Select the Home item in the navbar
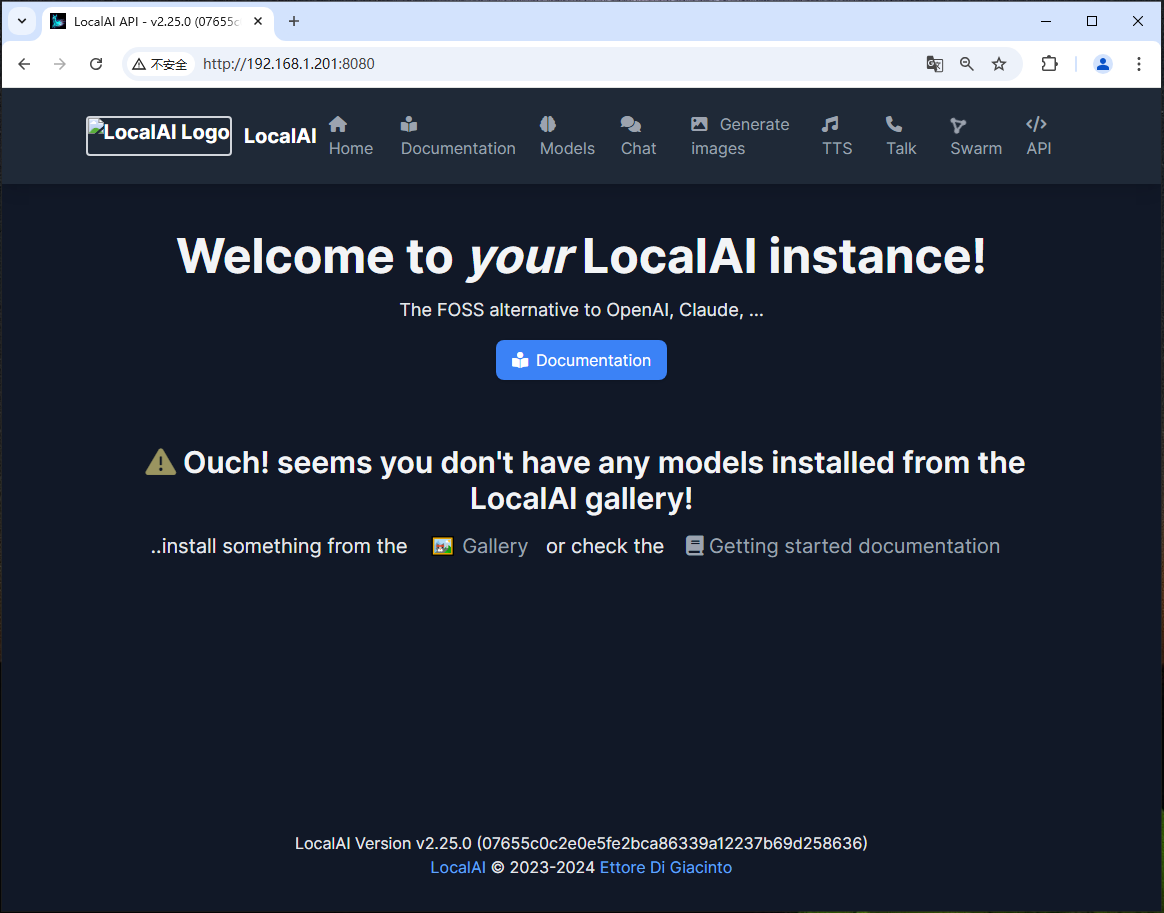The height and width of the screenshot is (913, 1164). click(350, 136)
